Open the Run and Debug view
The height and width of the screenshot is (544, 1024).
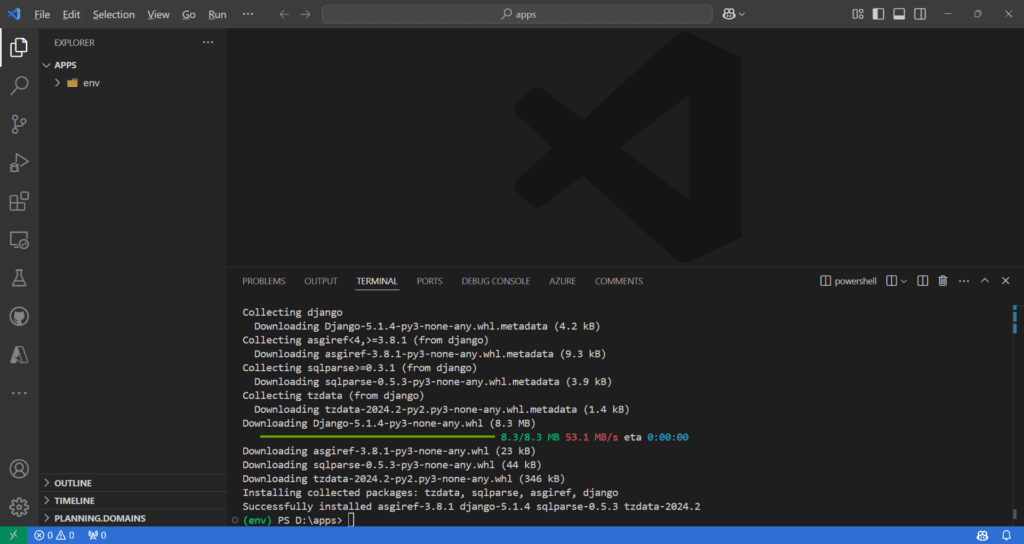[19, 163]
